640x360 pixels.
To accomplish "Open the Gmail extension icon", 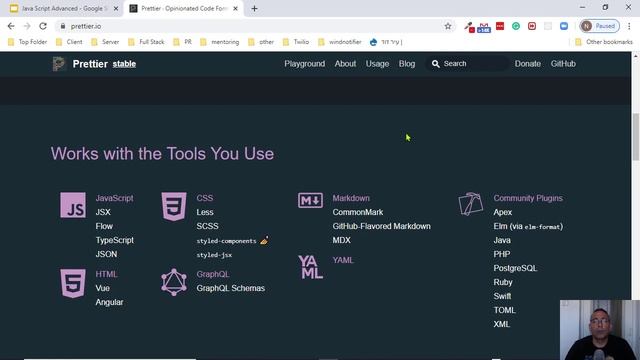I will pos(484,27).
